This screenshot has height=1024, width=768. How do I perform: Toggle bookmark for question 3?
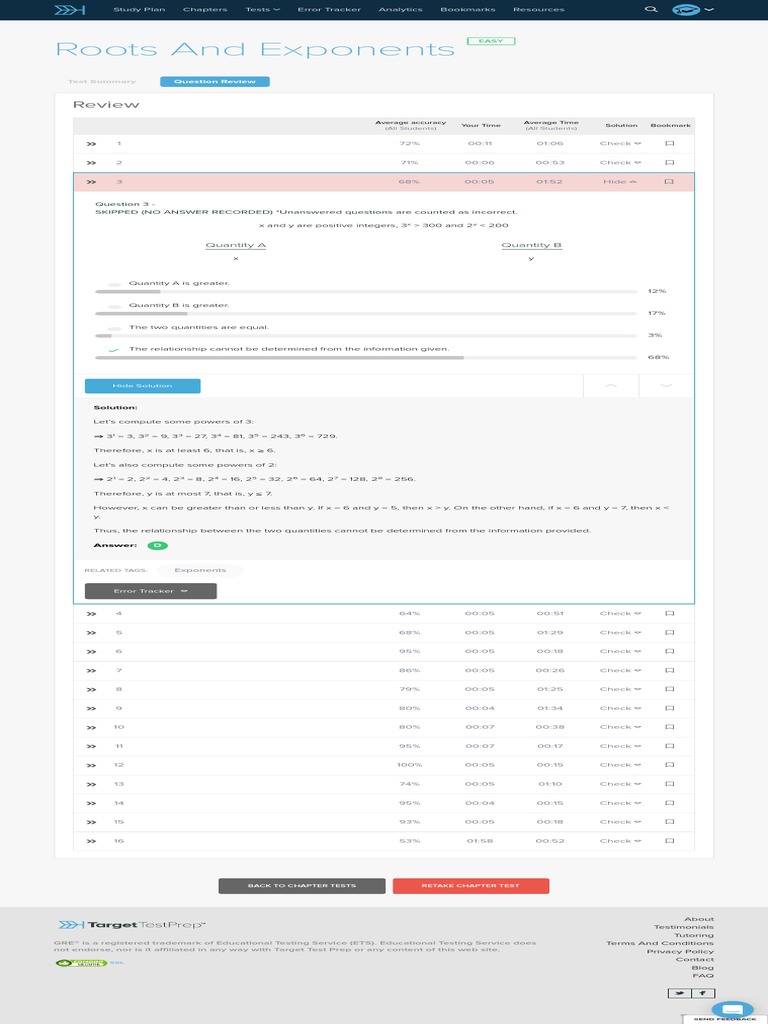click(670, 182)
